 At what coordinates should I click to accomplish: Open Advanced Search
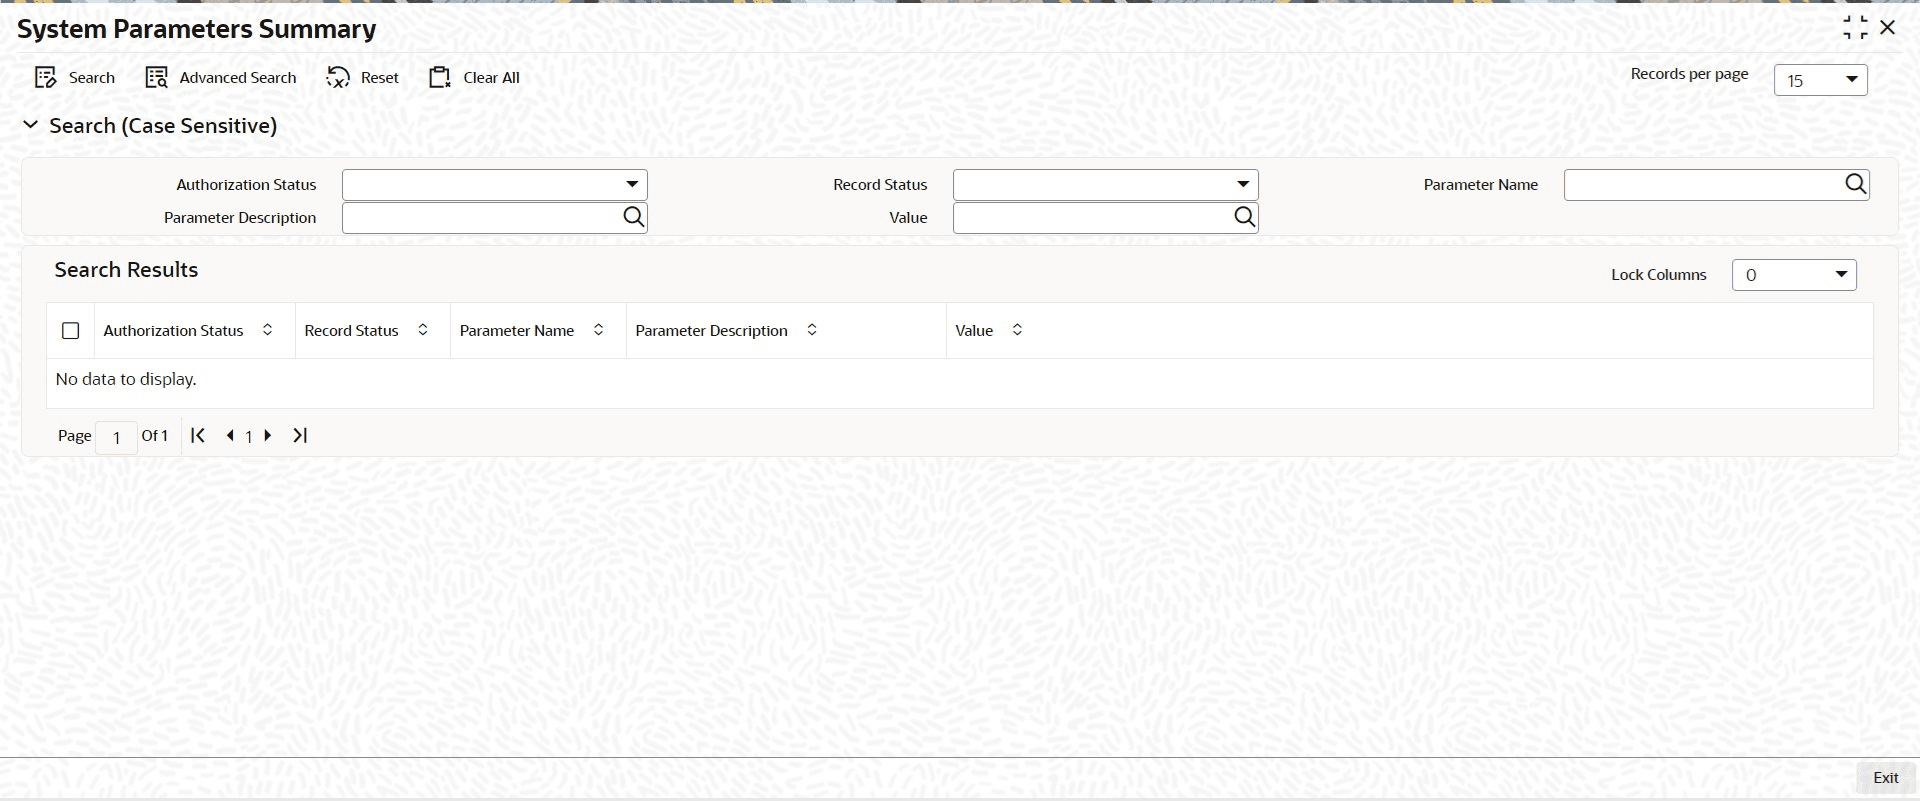221,78
